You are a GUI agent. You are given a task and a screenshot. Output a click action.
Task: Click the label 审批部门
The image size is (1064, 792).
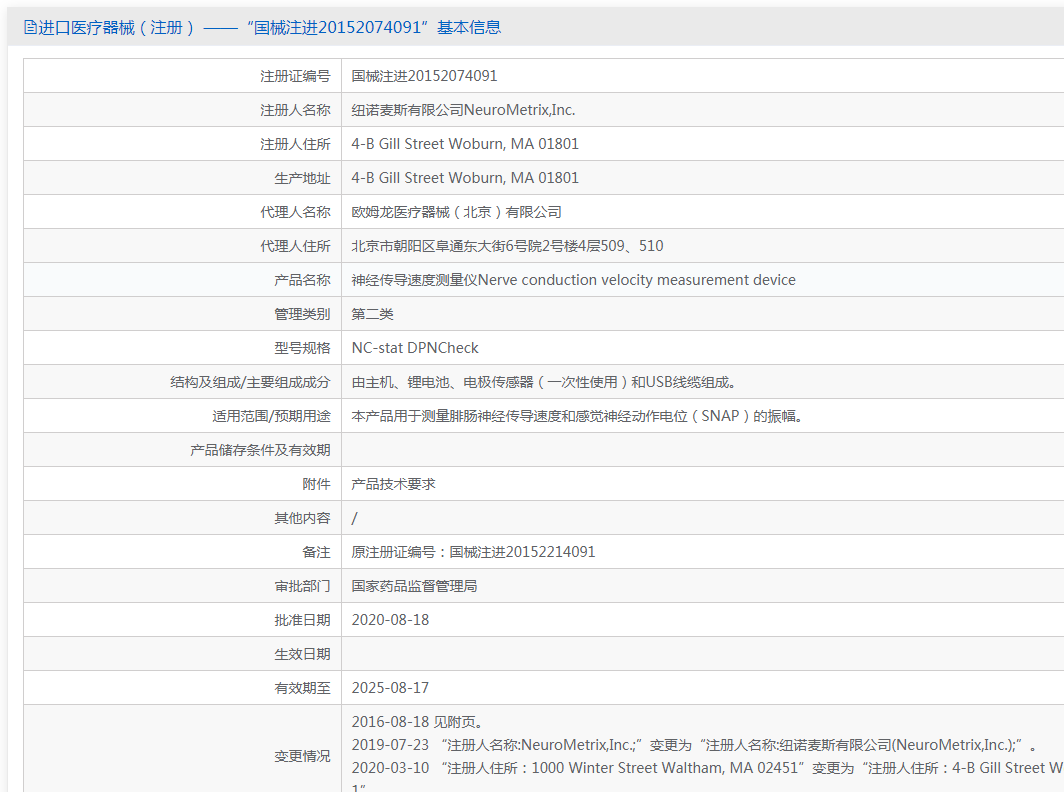[302, 586]
